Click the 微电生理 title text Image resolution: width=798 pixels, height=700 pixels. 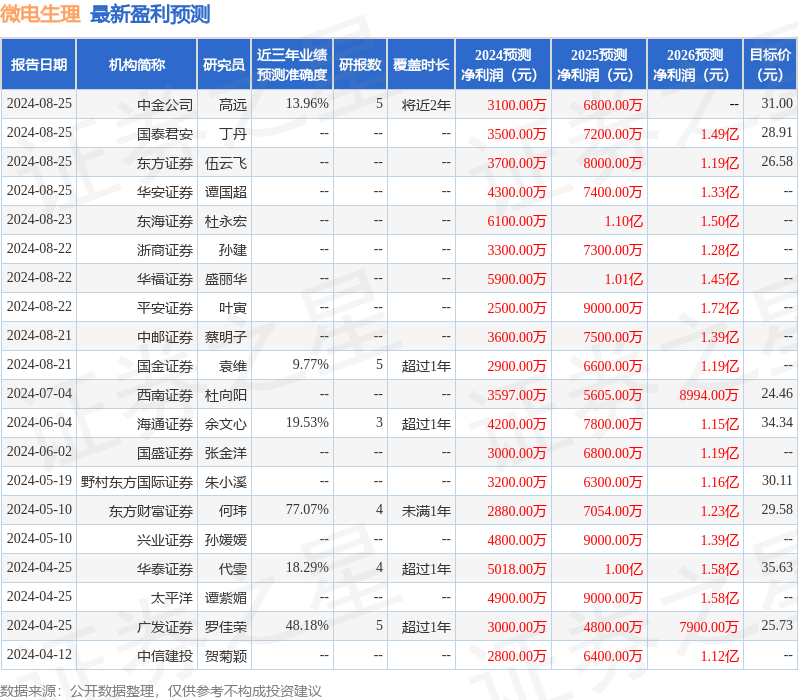(x=40, y=14)
